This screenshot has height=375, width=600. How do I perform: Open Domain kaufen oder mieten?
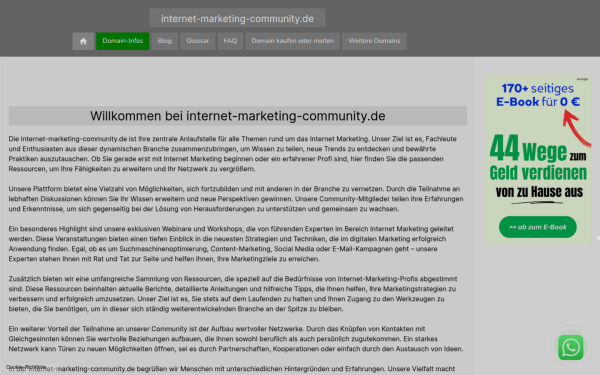(x=292, y=41)
